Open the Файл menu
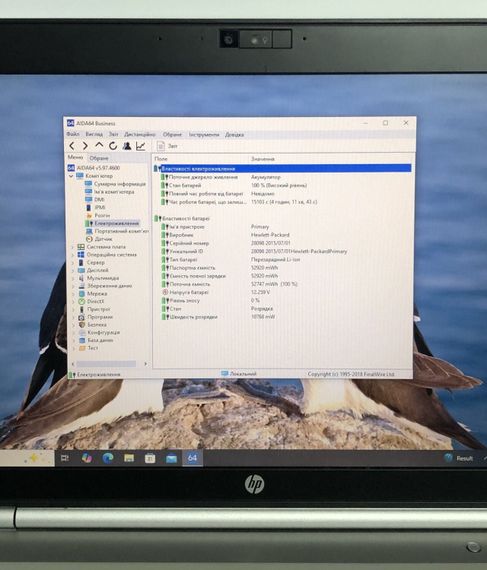 73,134
